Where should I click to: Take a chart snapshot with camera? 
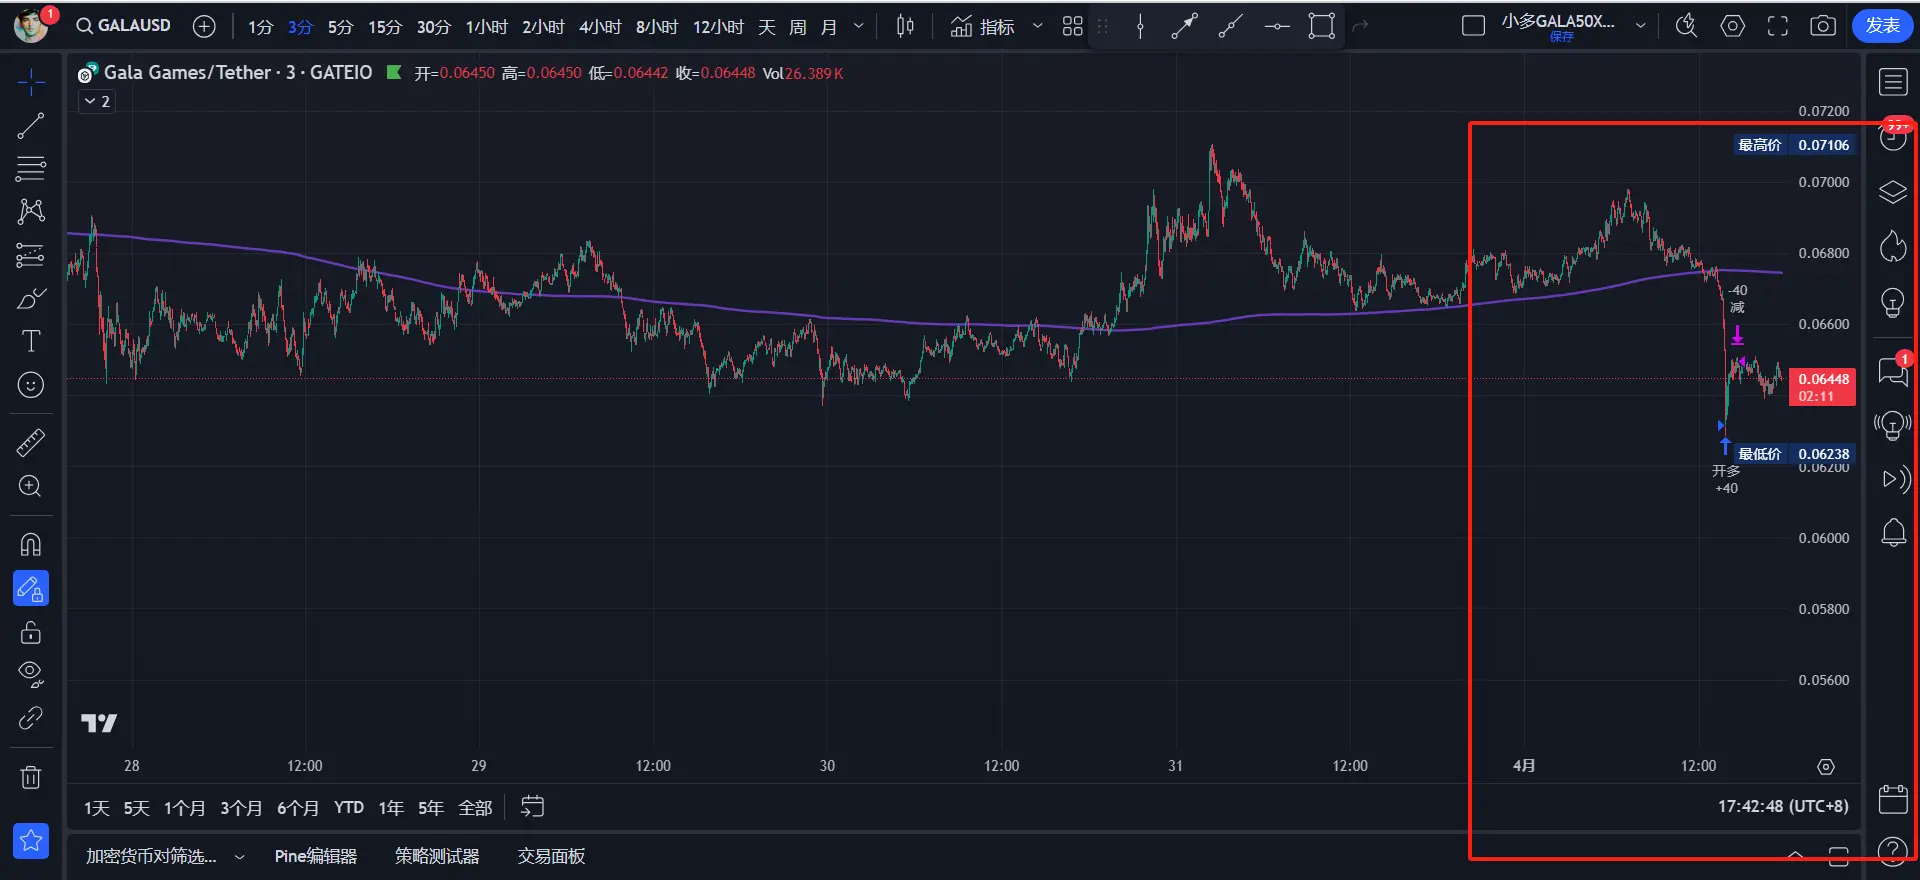click(x=1823, y=27)
